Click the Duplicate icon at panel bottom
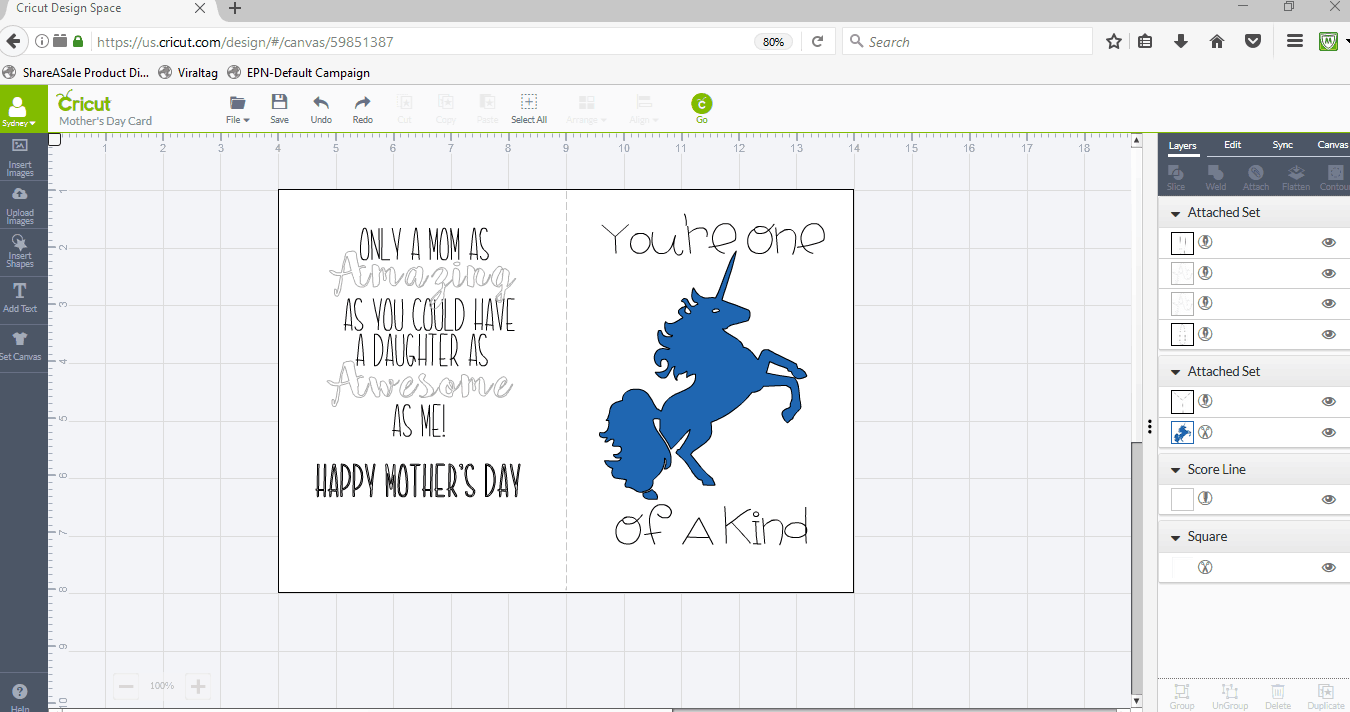Image resolution: width=1350 pixels, height=712 pixels. (x=1326, y=697)
